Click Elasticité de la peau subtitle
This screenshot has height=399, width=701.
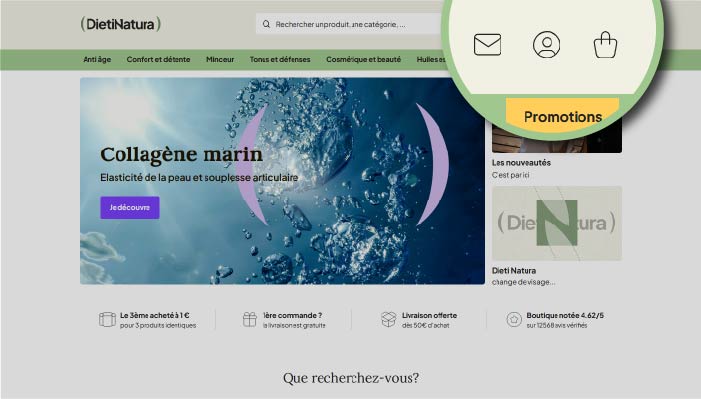[x=199, y=178]
